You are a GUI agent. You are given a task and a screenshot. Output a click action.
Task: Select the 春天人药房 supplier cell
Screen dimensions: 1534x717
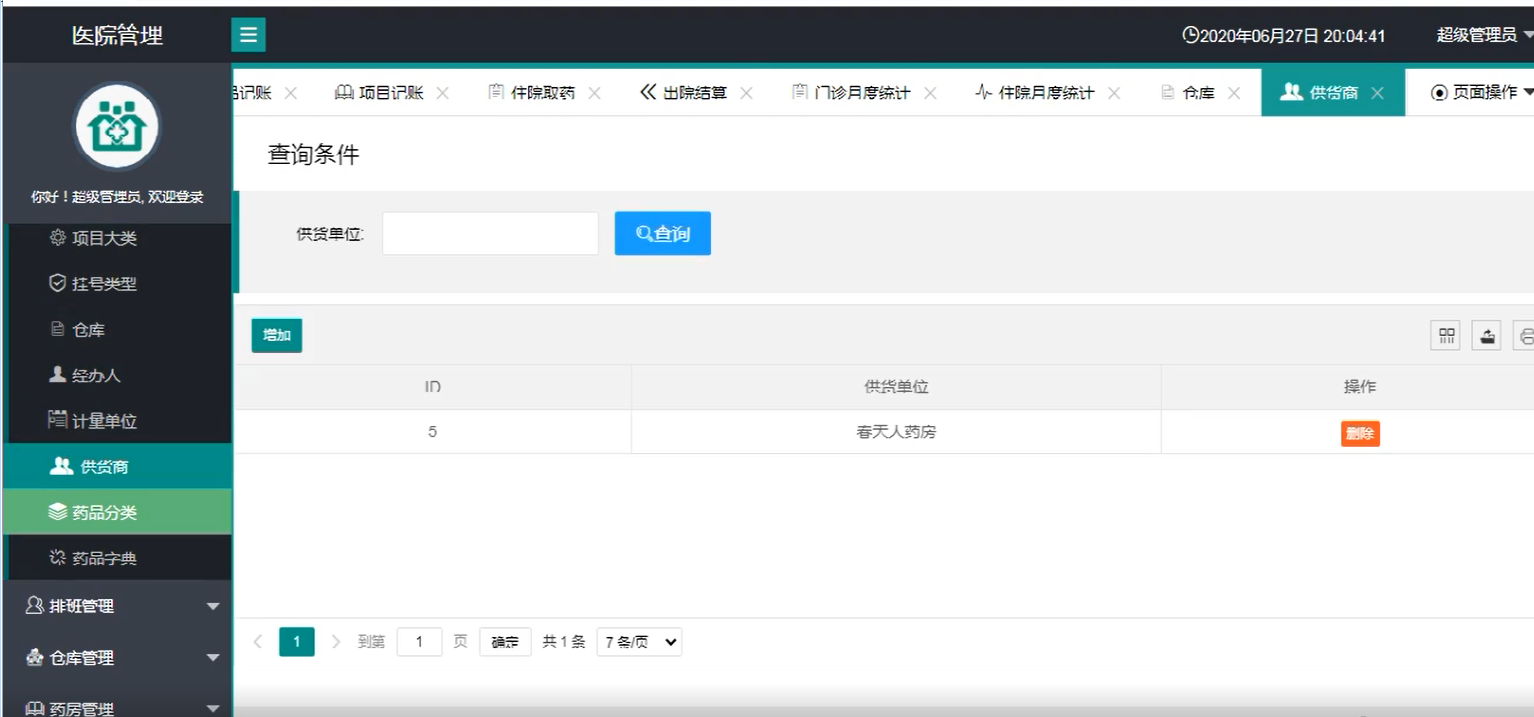[896, 433]
